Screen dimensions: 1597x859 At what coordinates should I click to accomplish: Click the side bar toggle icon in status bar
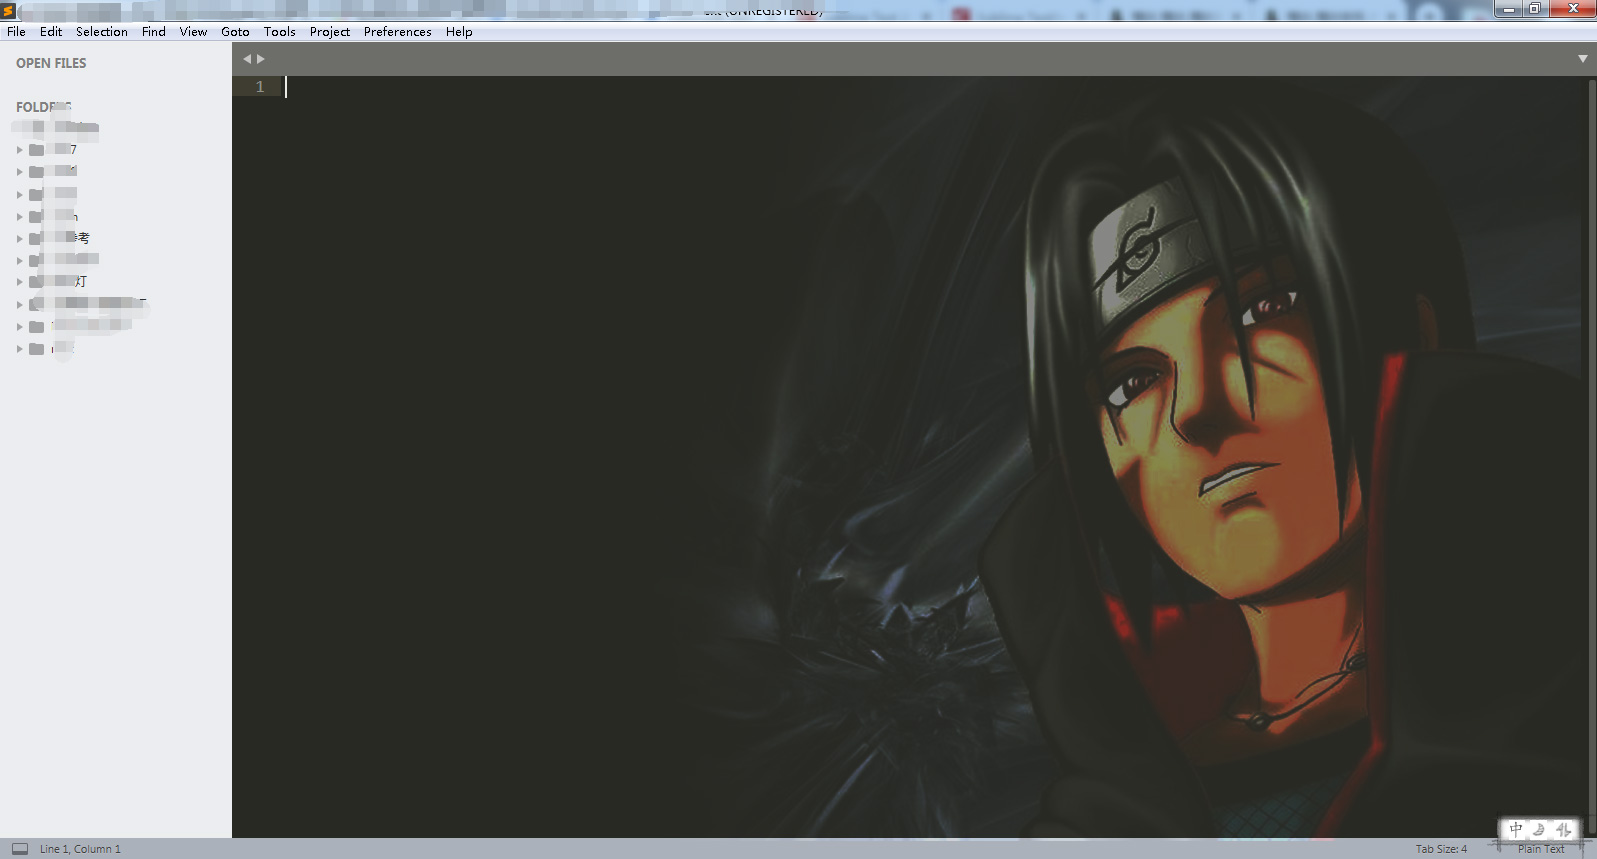tap(19, 849)
